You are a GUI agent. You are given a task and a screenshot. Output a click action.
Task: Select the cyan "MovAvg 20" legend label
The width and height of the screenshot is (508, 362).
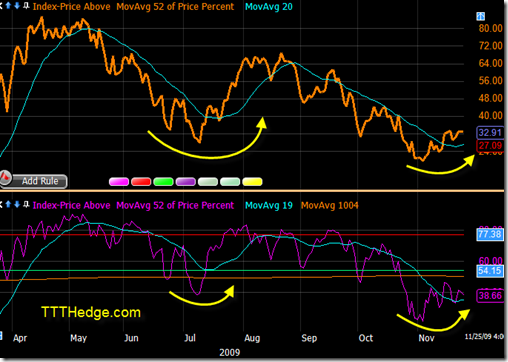[269, 7]
